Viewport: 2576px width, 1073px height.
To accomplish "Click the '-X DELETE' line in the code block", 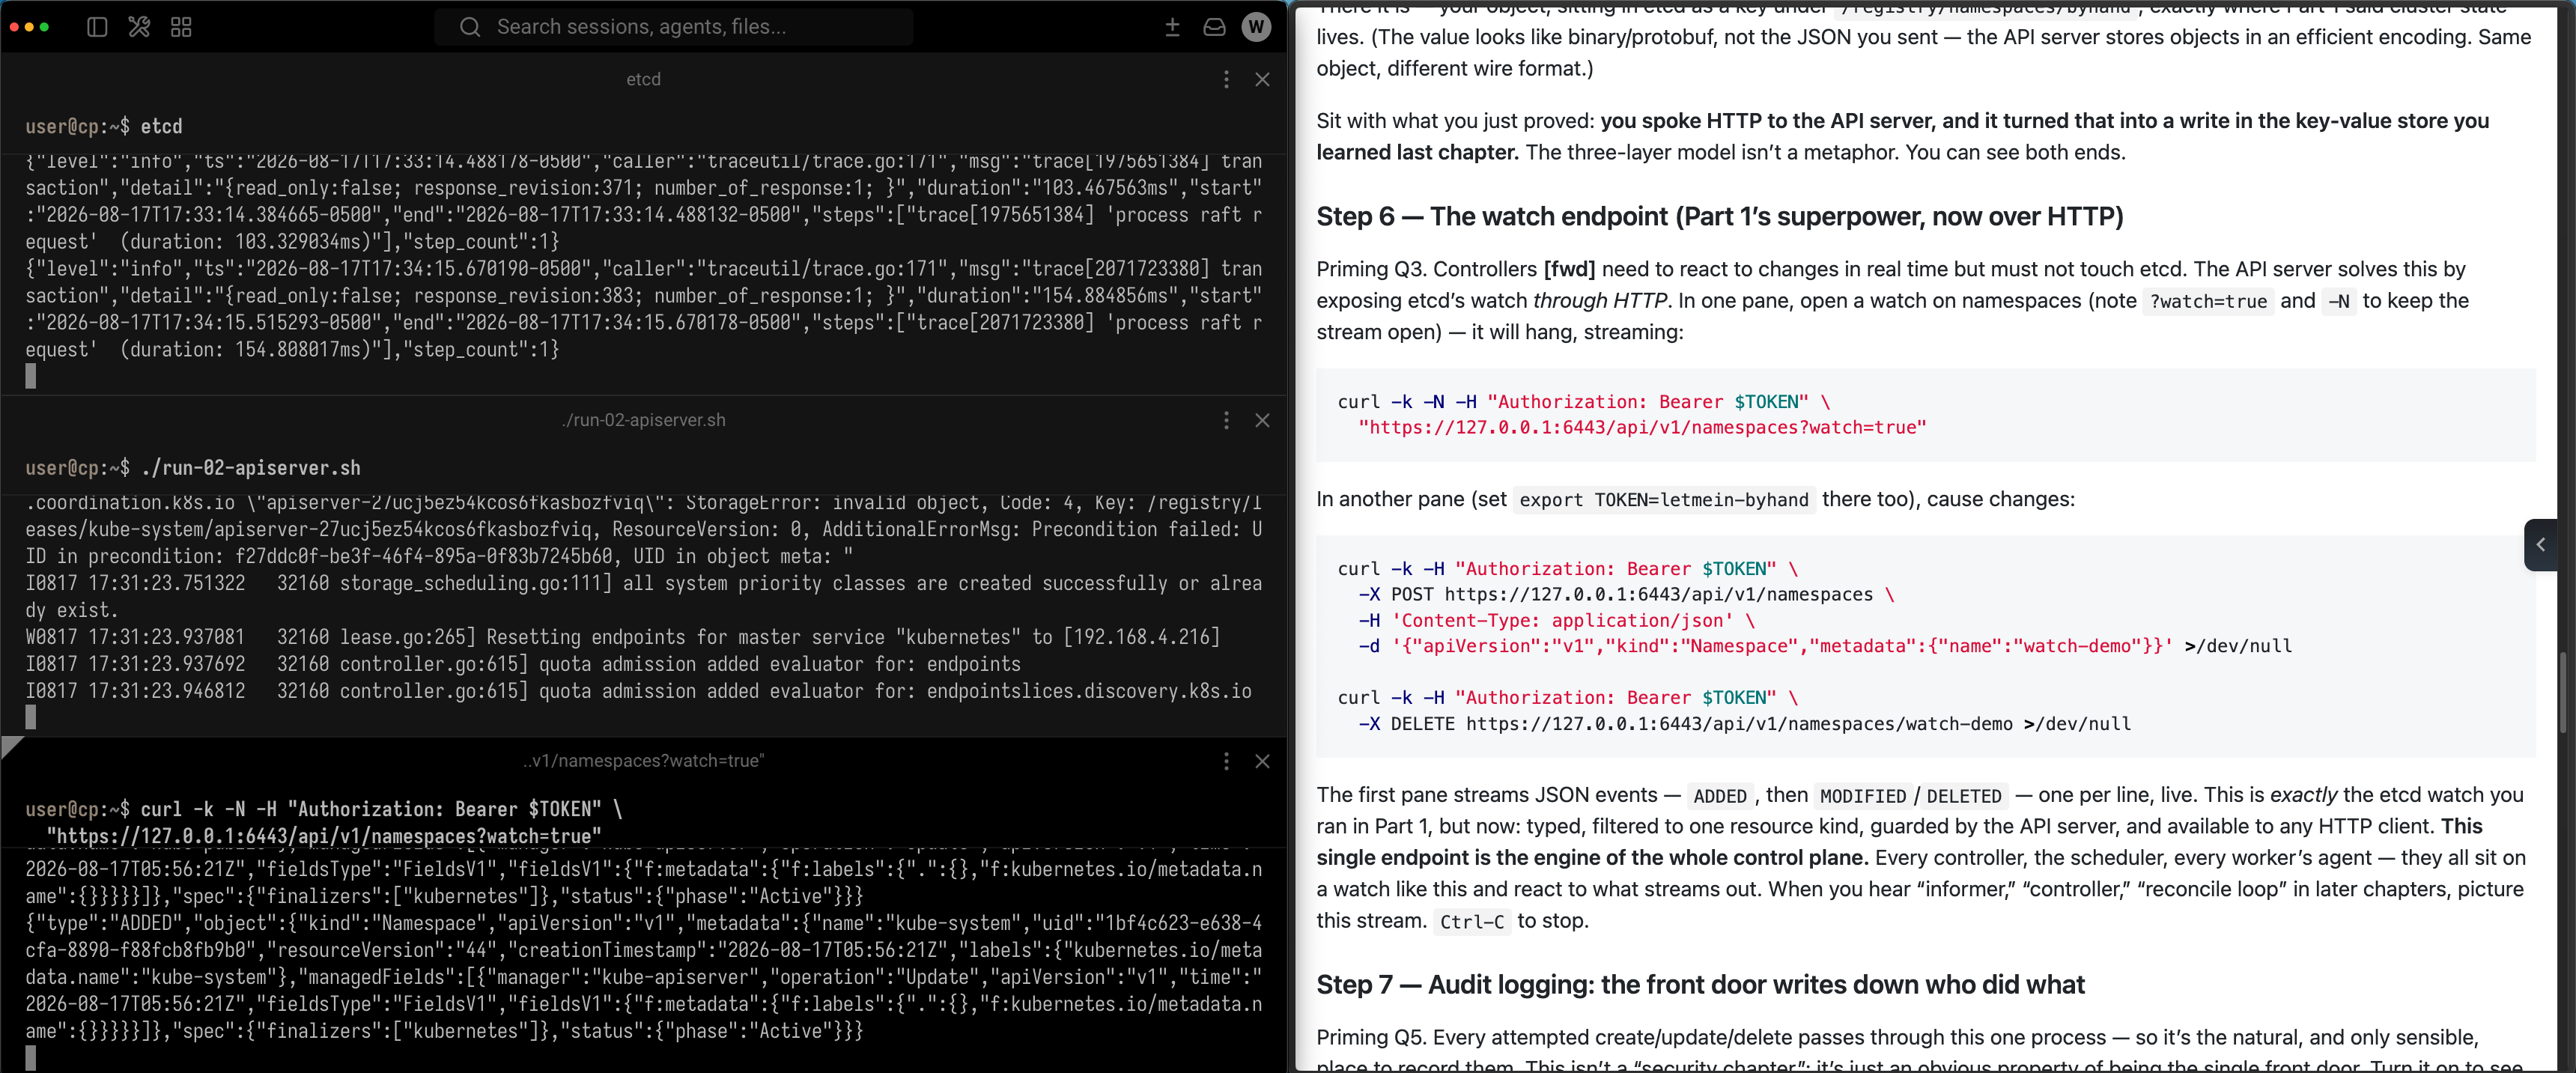I will [x=1744, y=723].
